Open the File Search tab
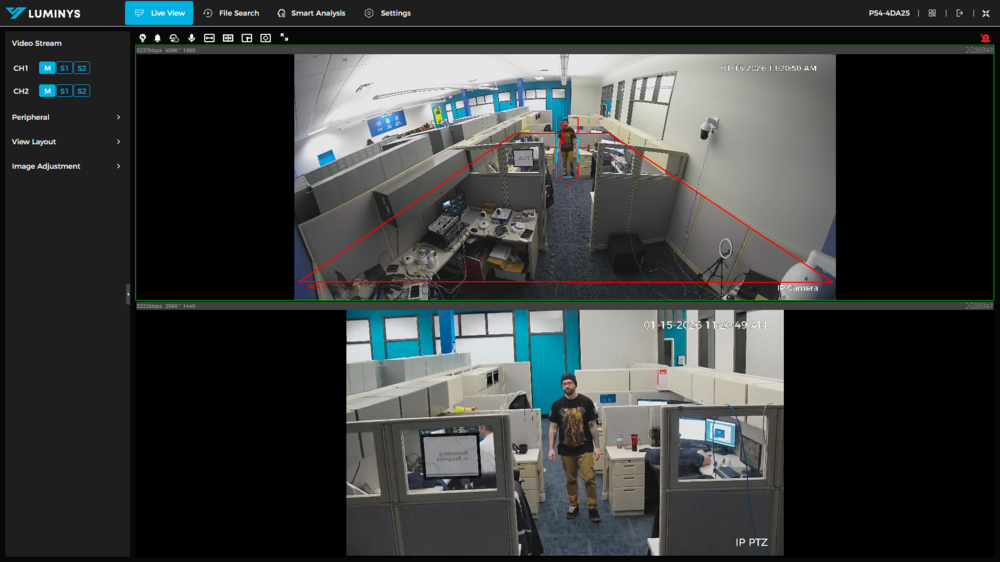The height and width of the screenshot is (562, 1000). tap(231, 13)
